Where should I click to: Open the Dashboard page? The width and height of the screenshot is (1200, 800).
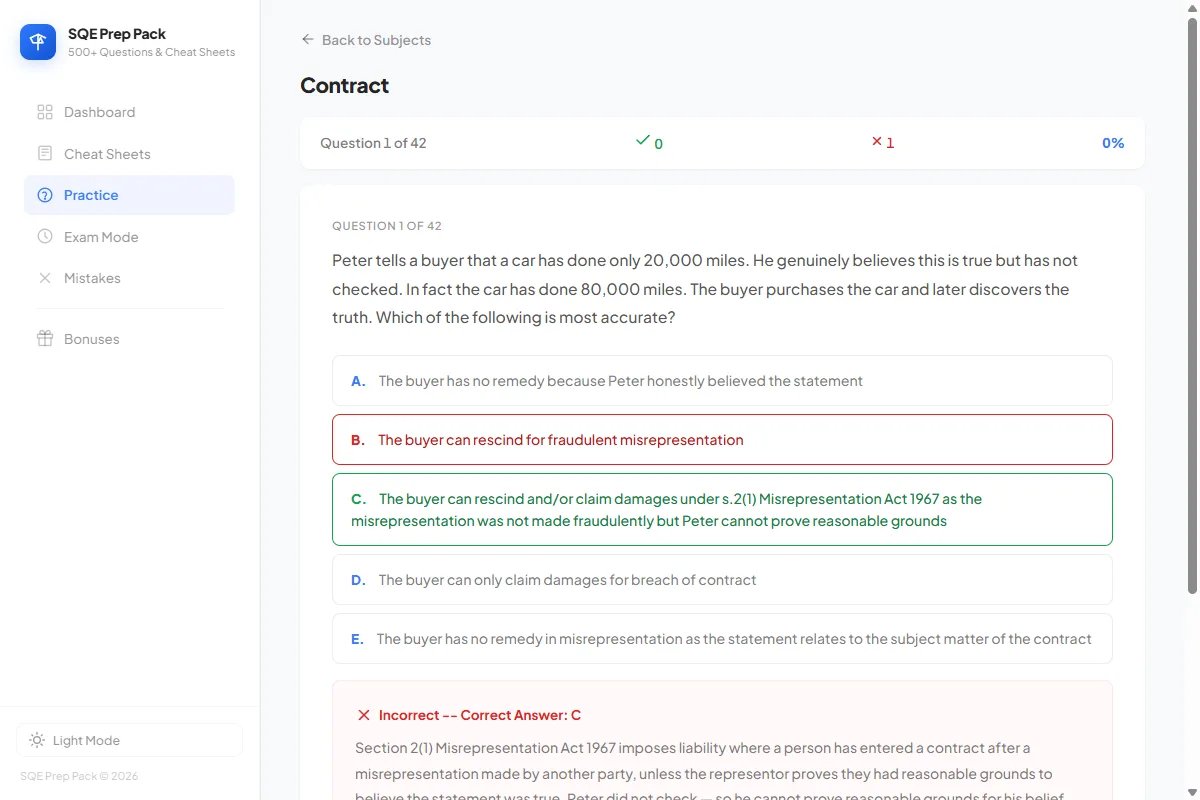click(129, 112)
